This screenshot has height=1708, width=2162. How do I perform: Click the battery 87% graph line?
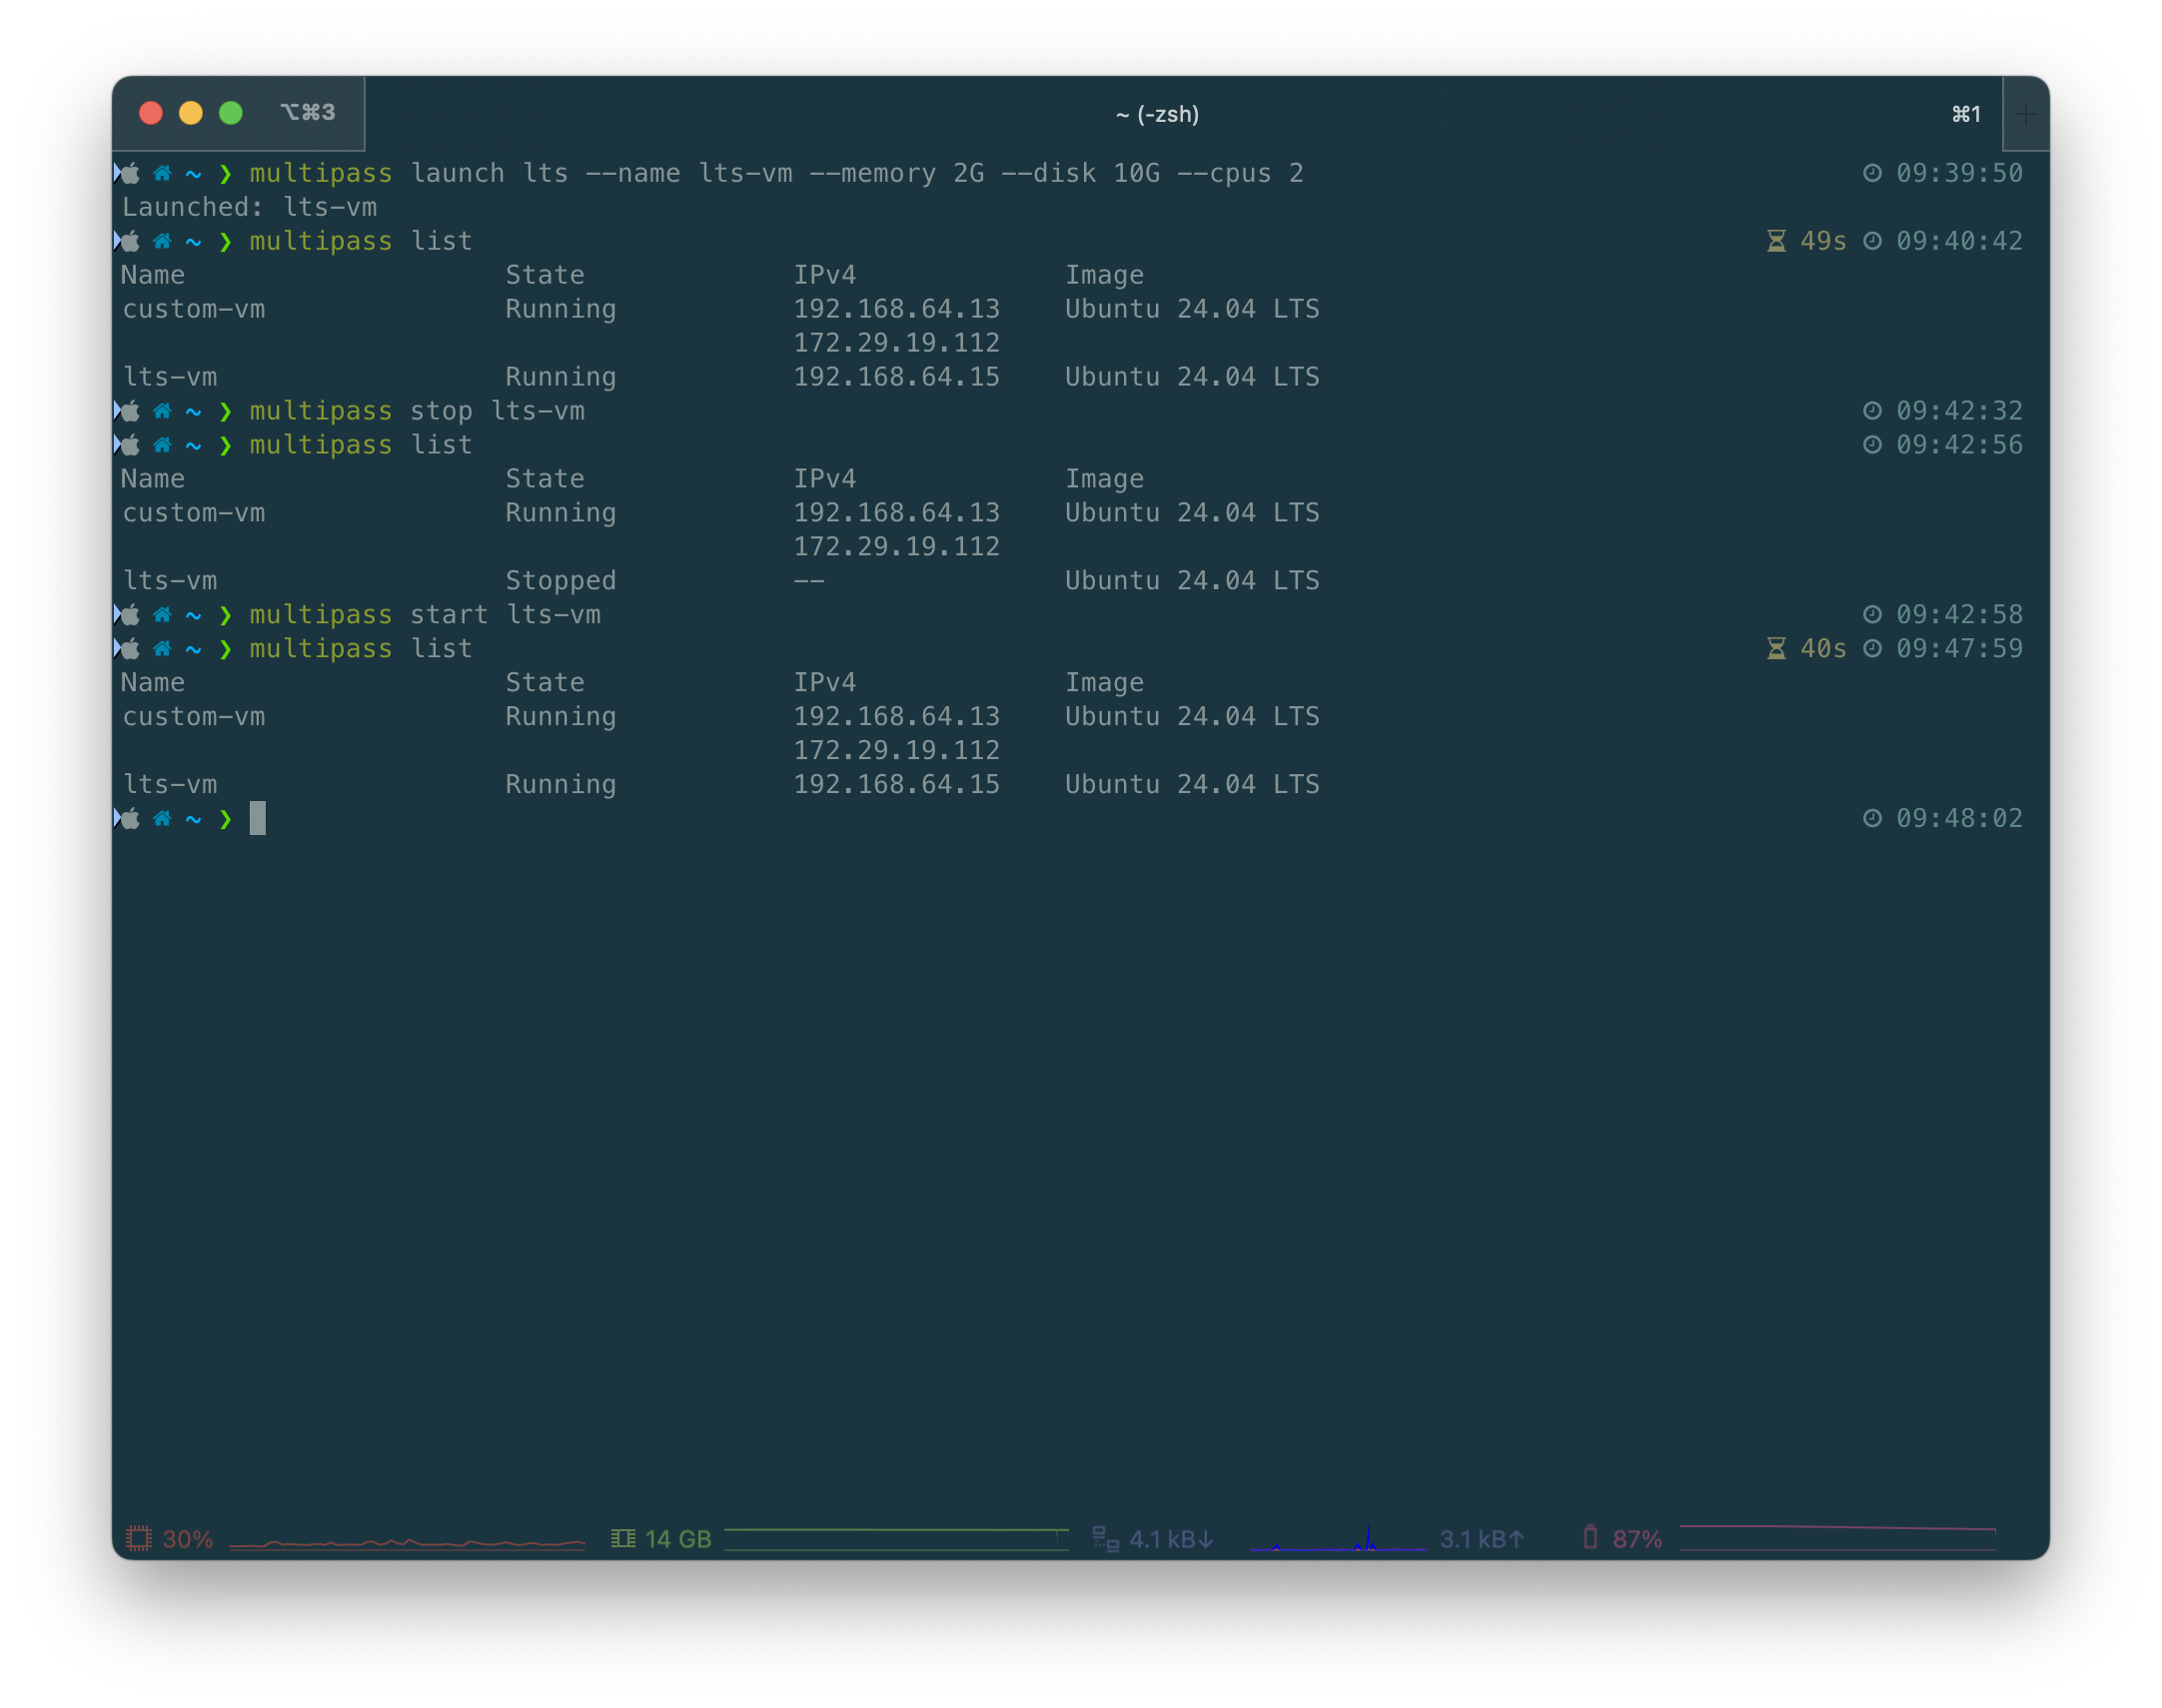pyautogui.click(x=1838, y=1538)
